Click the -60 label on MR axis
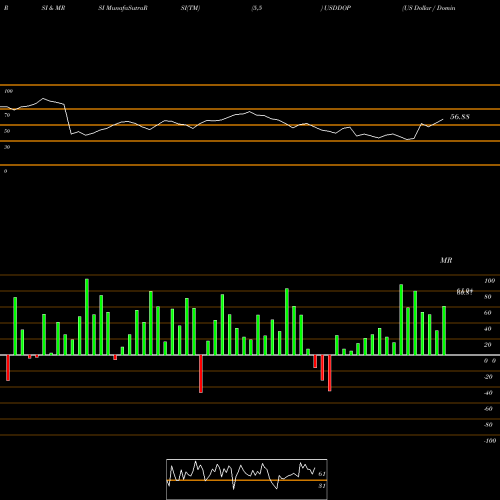 click(x=488, y=409)
